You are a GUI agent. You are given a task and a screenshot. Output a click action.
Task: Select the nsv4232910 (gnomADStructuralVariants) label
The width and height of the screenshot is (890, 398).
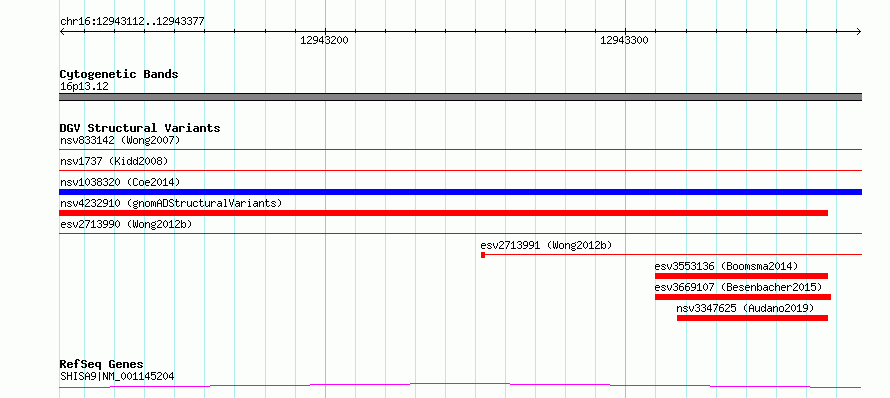pos(171,203)
